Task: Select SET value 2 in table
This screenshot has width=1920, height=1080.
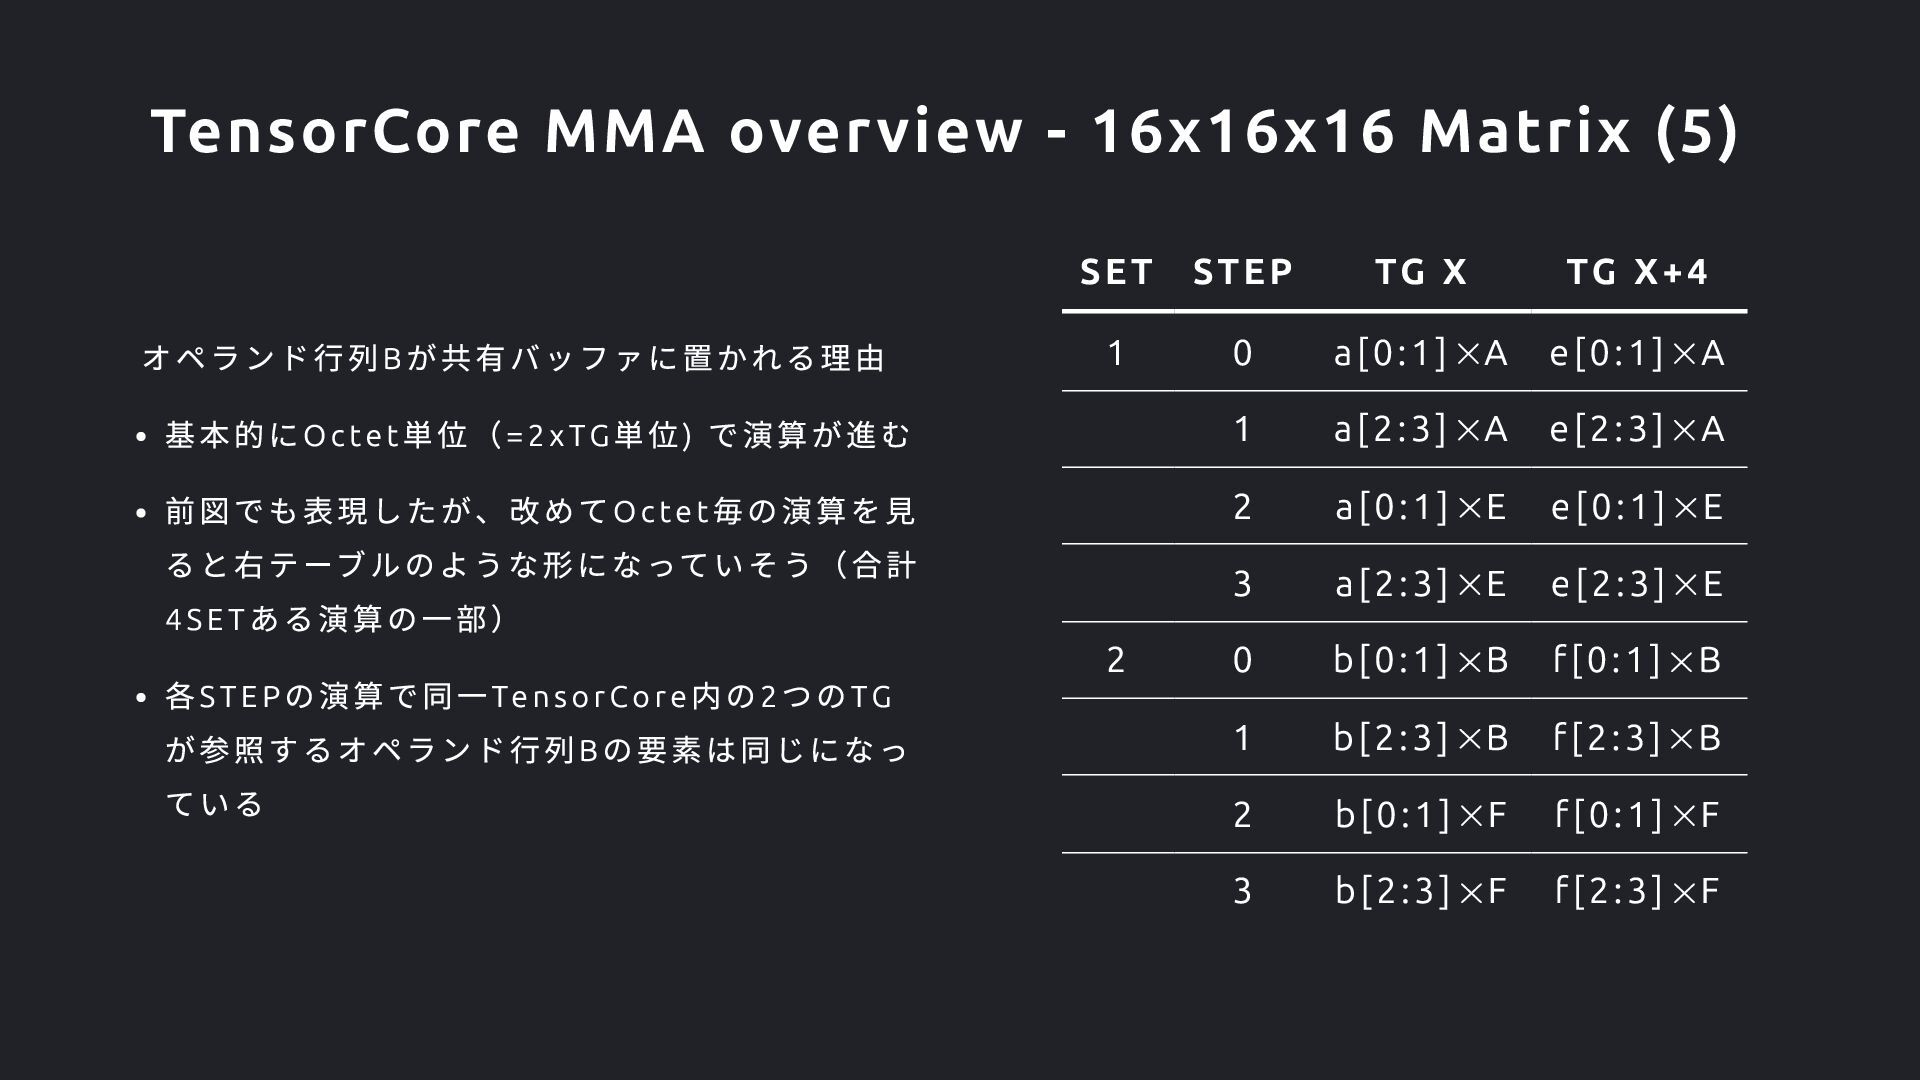Action: pos(1116,660)
